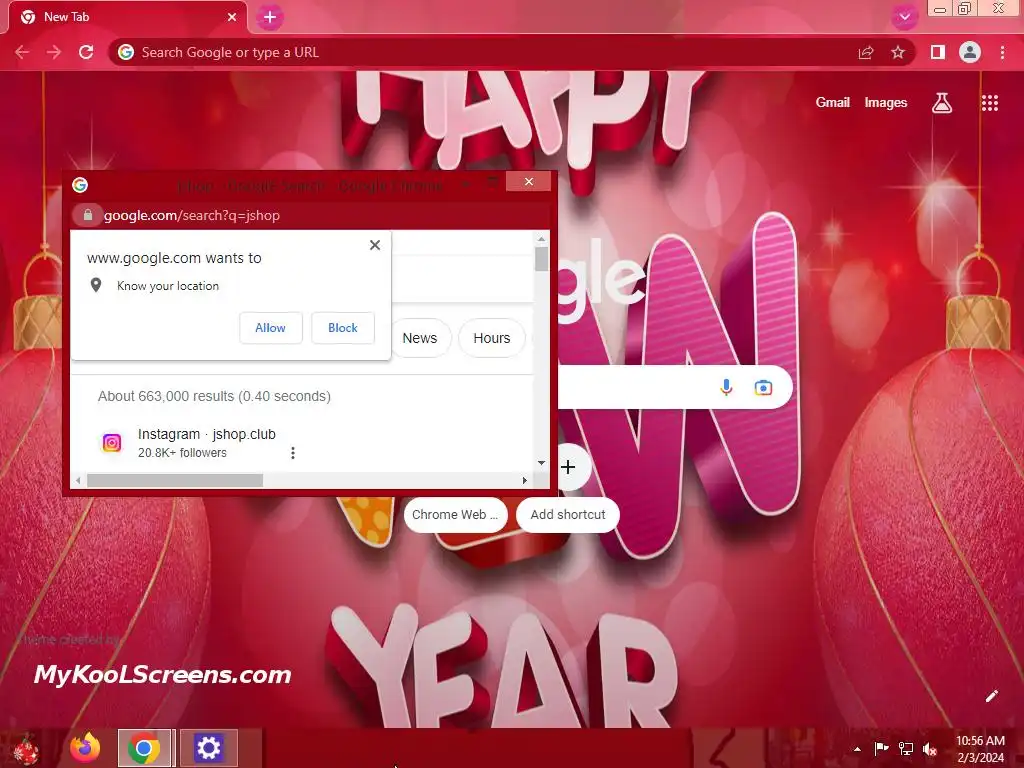Viewport: 1024px width, 768px height.
Task: Click popup vertical scrollbar down arrow
Action: tap(541, 463)
